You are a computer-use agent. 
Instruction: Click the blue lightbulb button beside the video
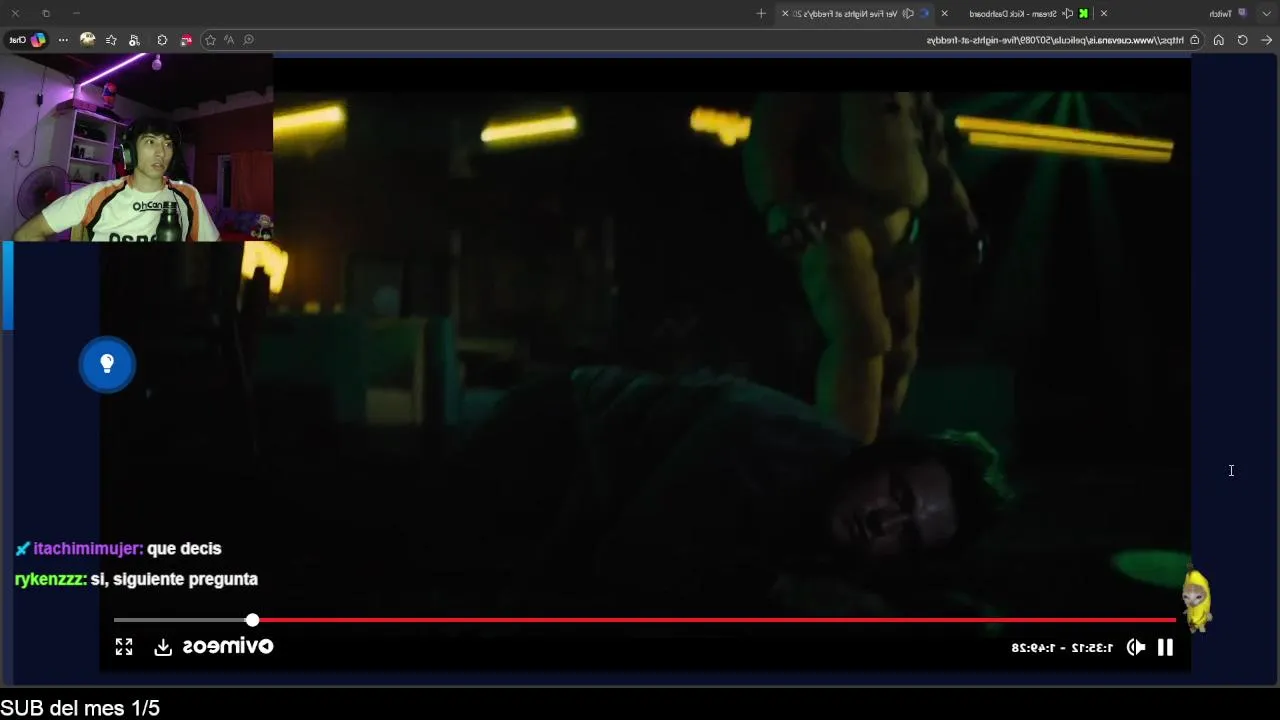click(x=107, y=364)
